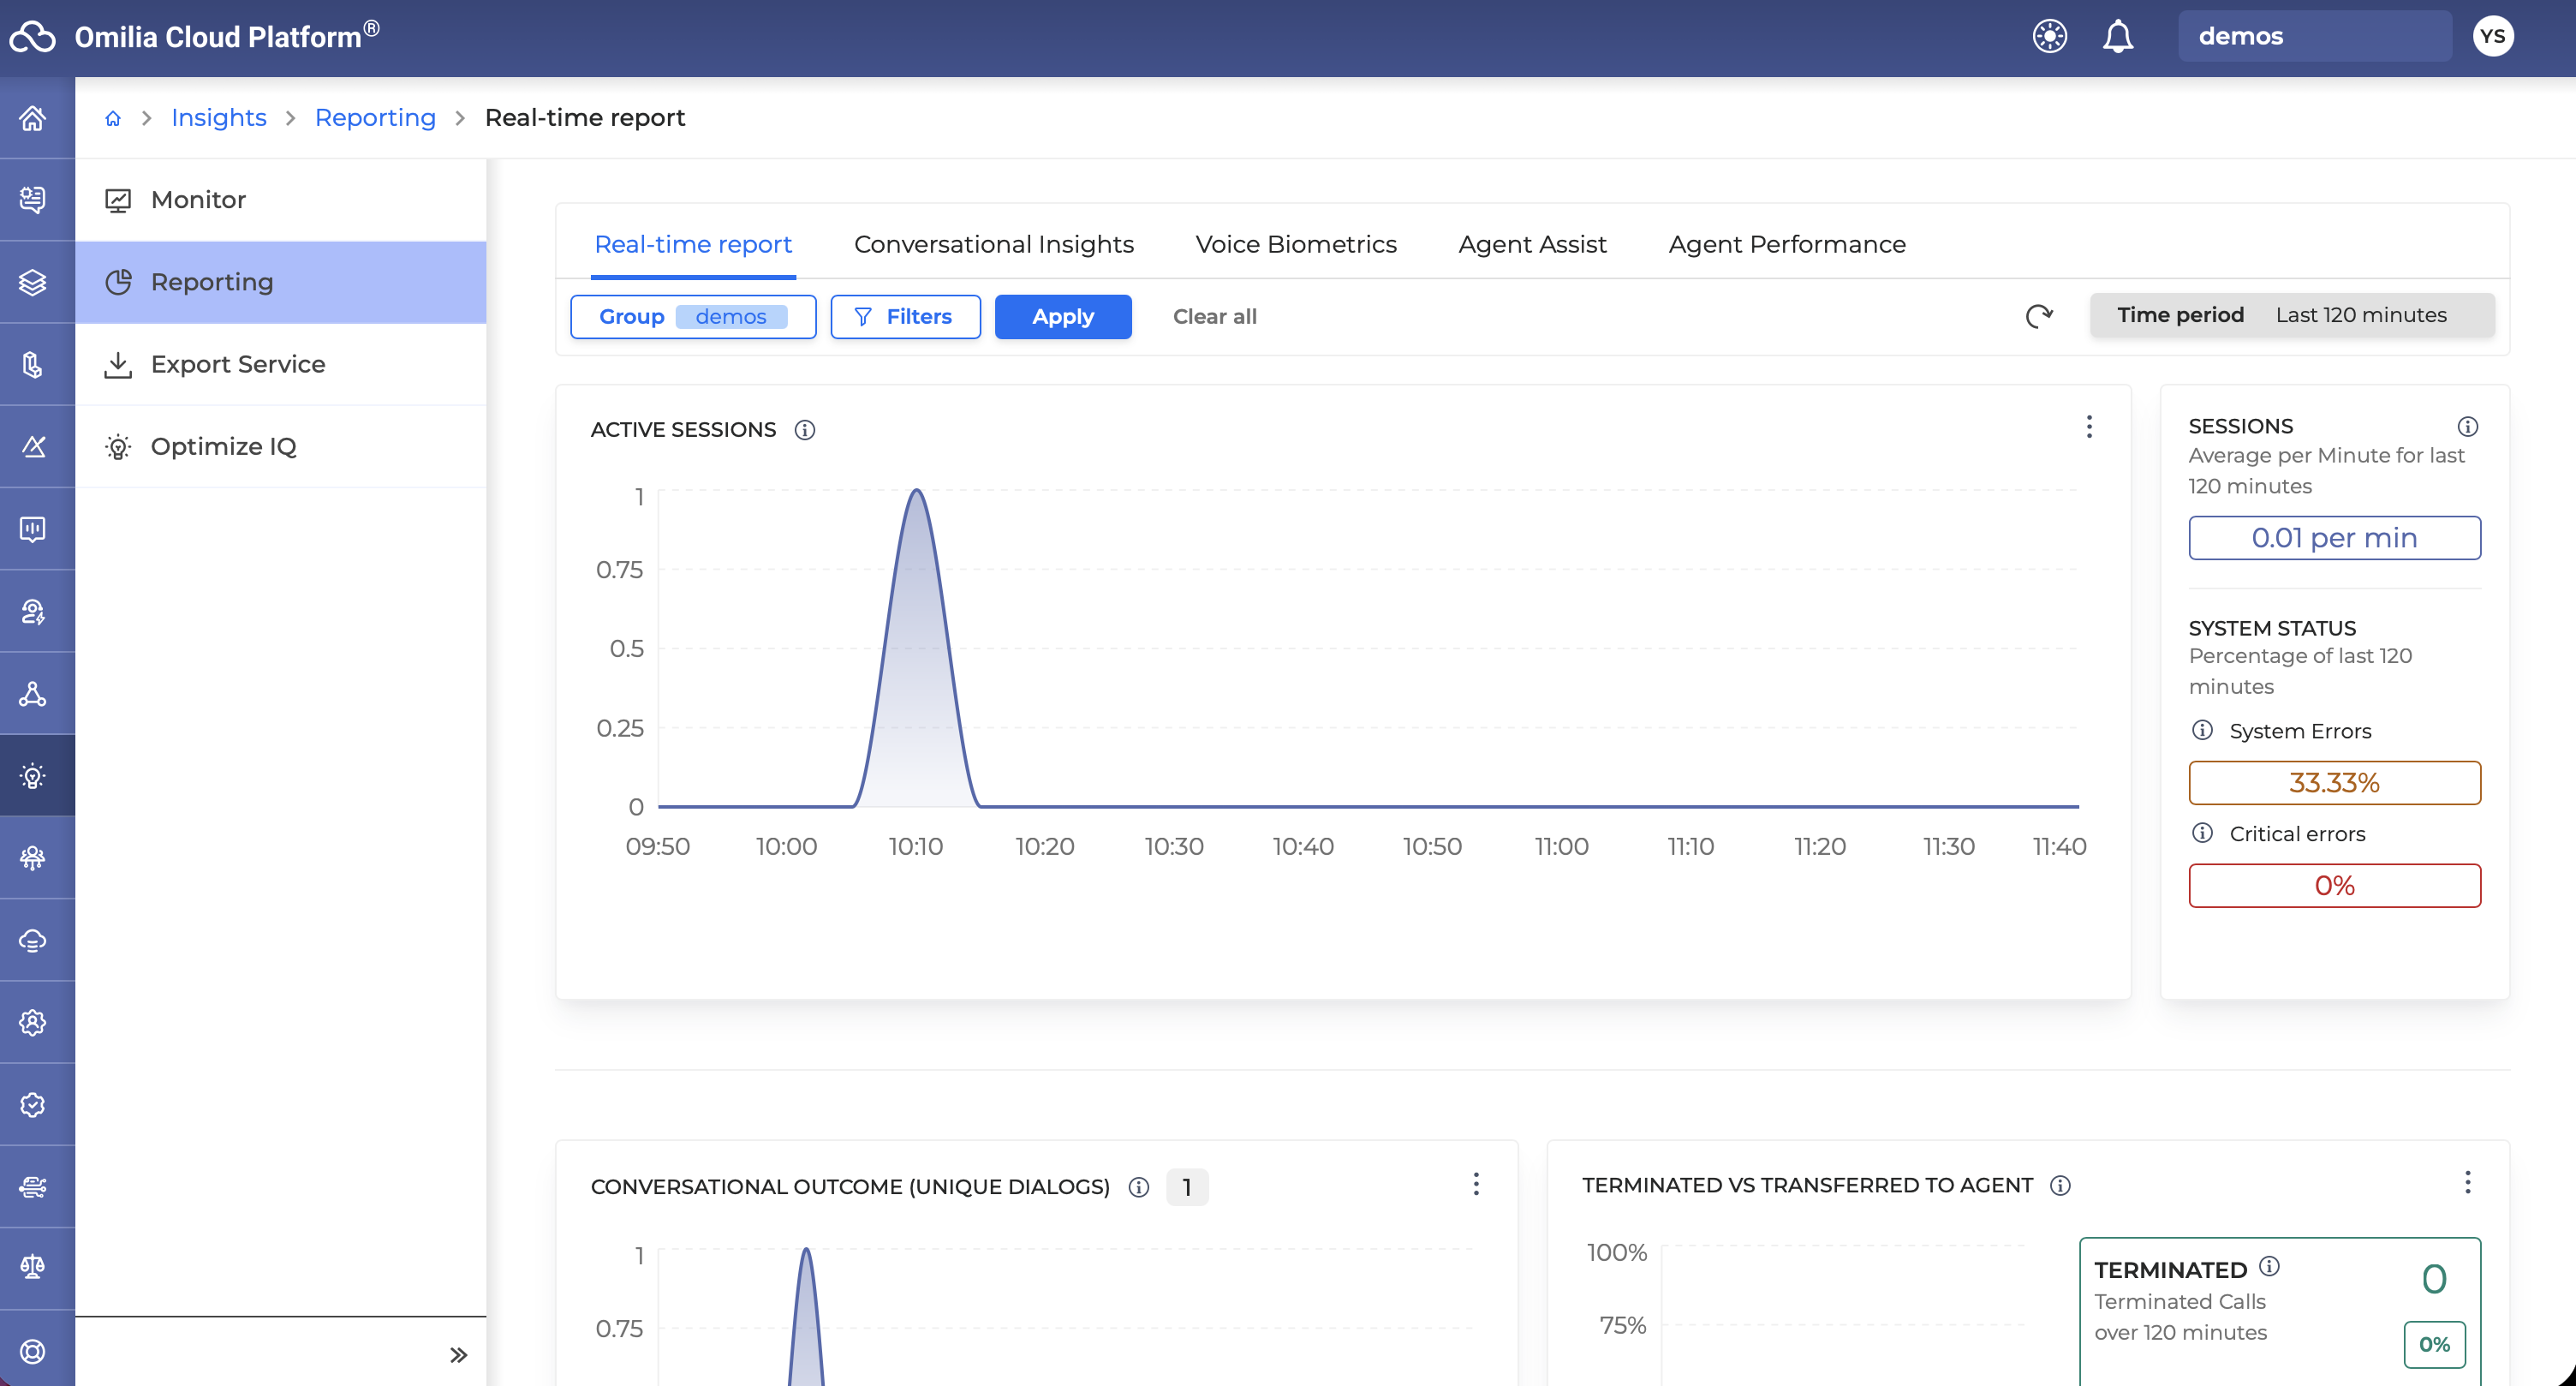Click the '0%' Critical errors value
The width and height of the screenshot is (2576, 1386).
(2334, 886)
